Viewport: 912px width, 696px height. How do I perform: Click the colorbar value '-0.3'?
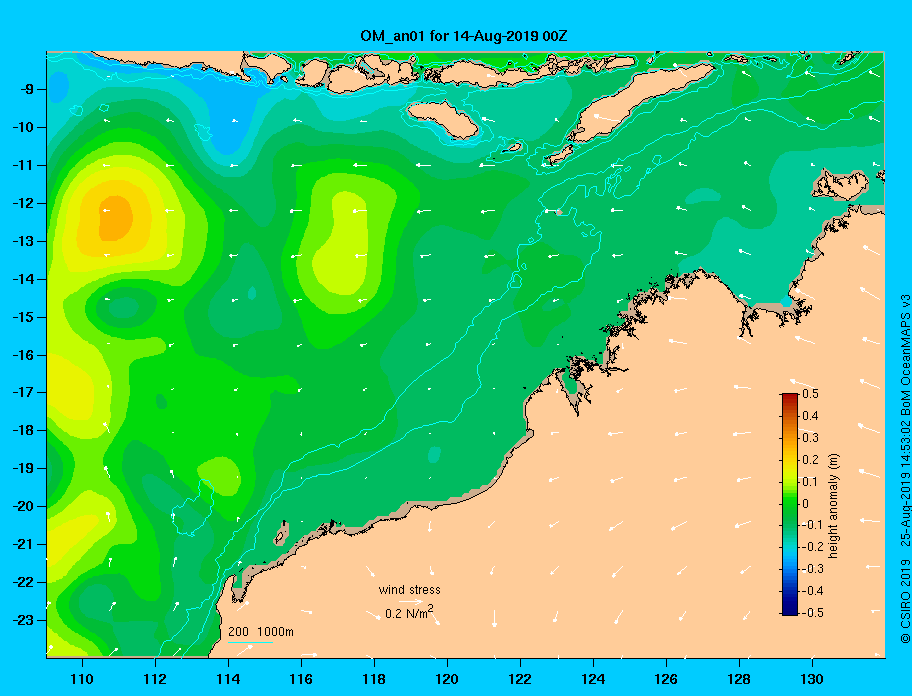[812, 569]
